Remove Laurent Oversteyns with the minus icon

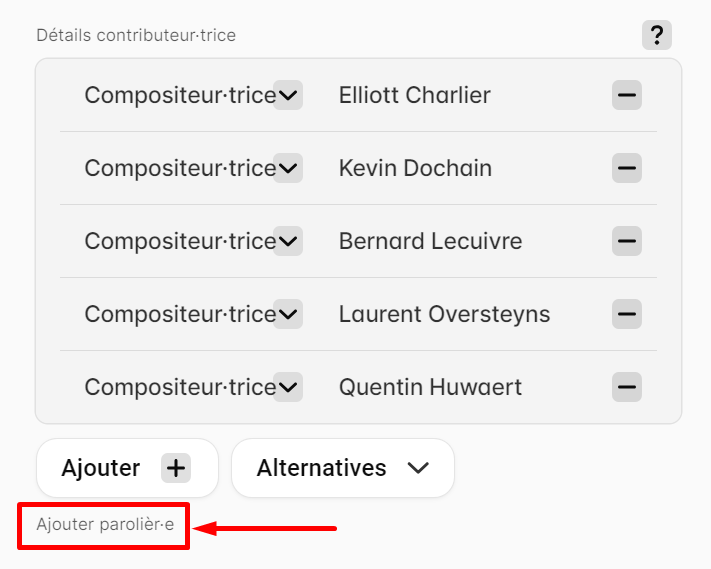pos(627,314)
